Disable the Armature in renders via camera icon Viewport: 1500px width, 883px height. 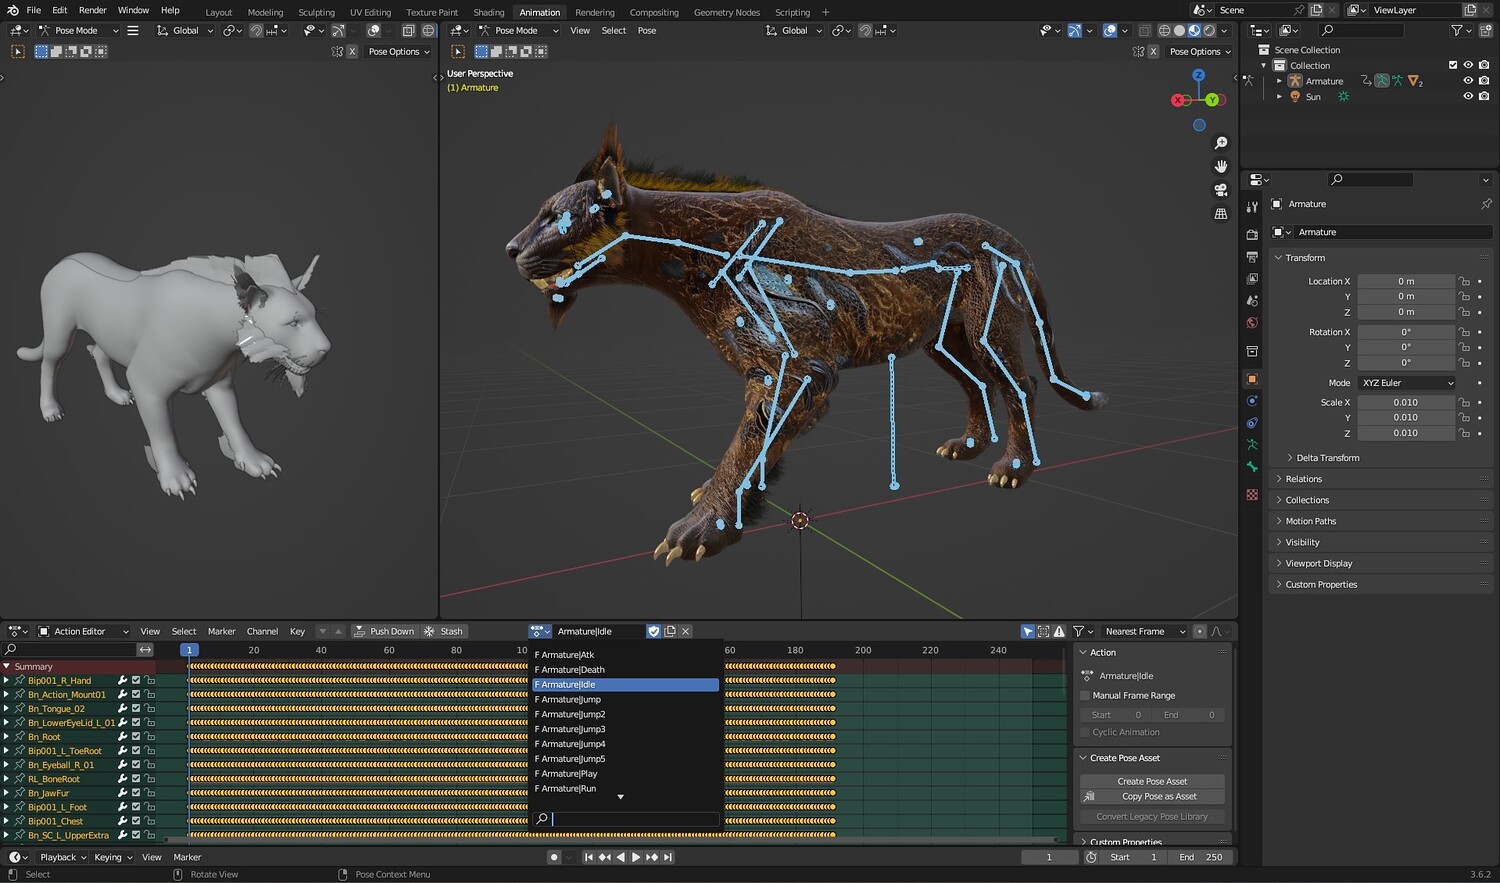1484,81
